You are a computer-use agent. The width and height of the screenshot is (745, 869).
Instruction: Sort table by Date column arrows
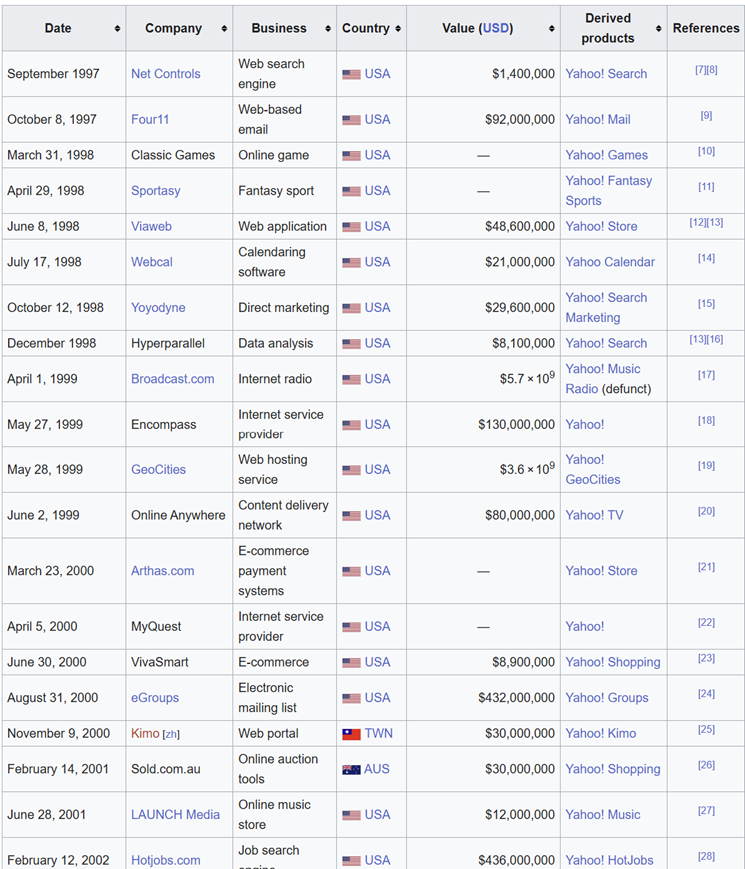pyautogui.click(x=117, y=28)
